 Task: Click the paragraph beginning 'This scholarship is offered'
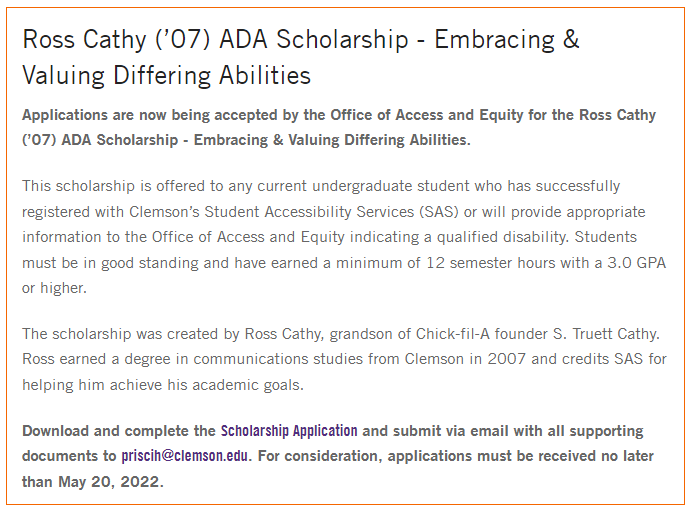pyautogui.click(x=344, y=237)
